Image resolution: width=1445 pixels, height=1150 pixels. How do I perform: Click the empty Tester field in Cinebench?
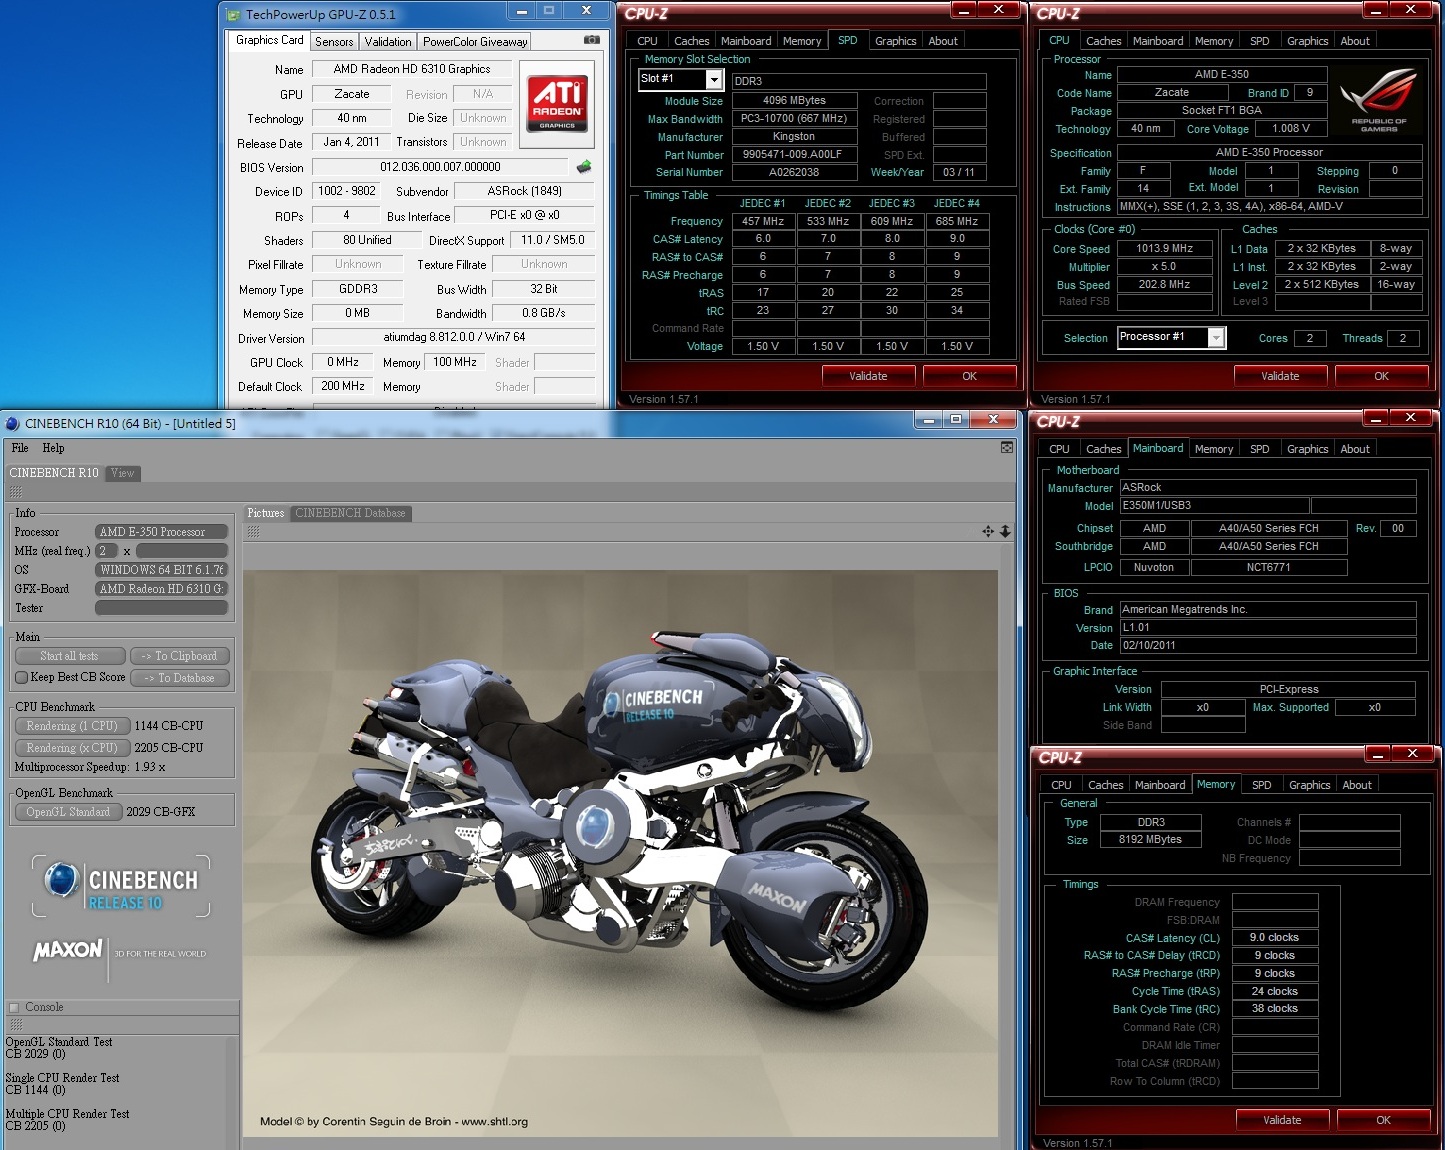point(161,608)
